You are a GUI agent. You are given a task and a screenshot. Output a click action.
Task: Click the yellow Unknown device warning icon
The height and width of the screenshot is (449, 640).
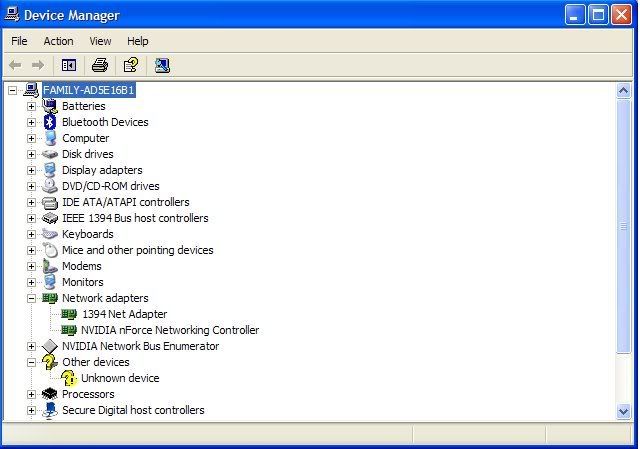point(69,378)
